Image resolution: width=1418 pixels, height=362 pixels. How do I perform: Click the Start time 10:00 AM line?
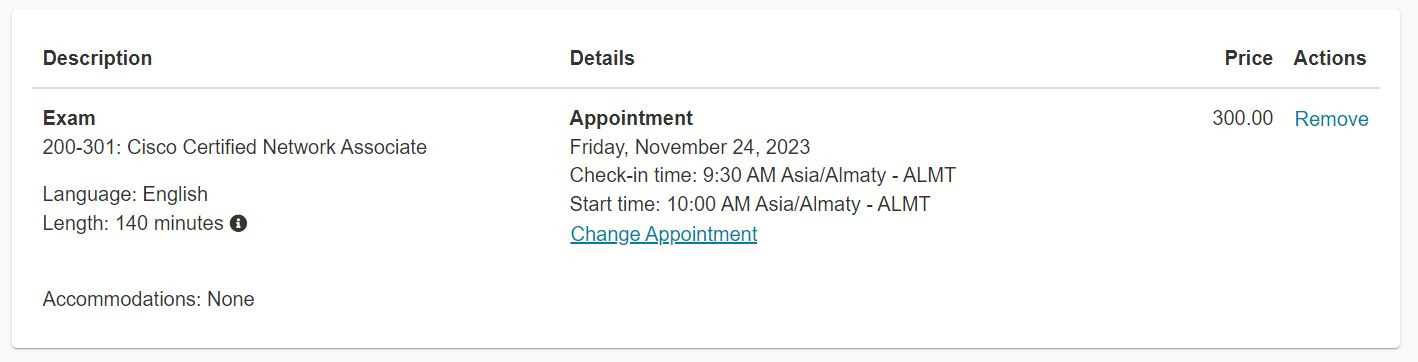pos(750,204)
